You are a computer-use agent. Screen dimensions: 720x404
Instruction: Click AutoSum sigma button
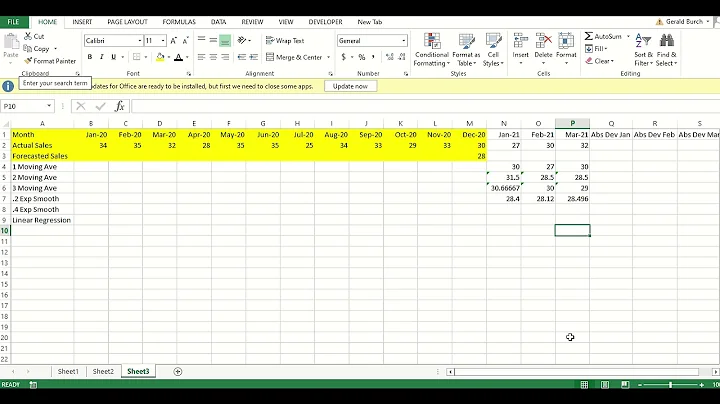pyautogui.click(x=603, y=36)
